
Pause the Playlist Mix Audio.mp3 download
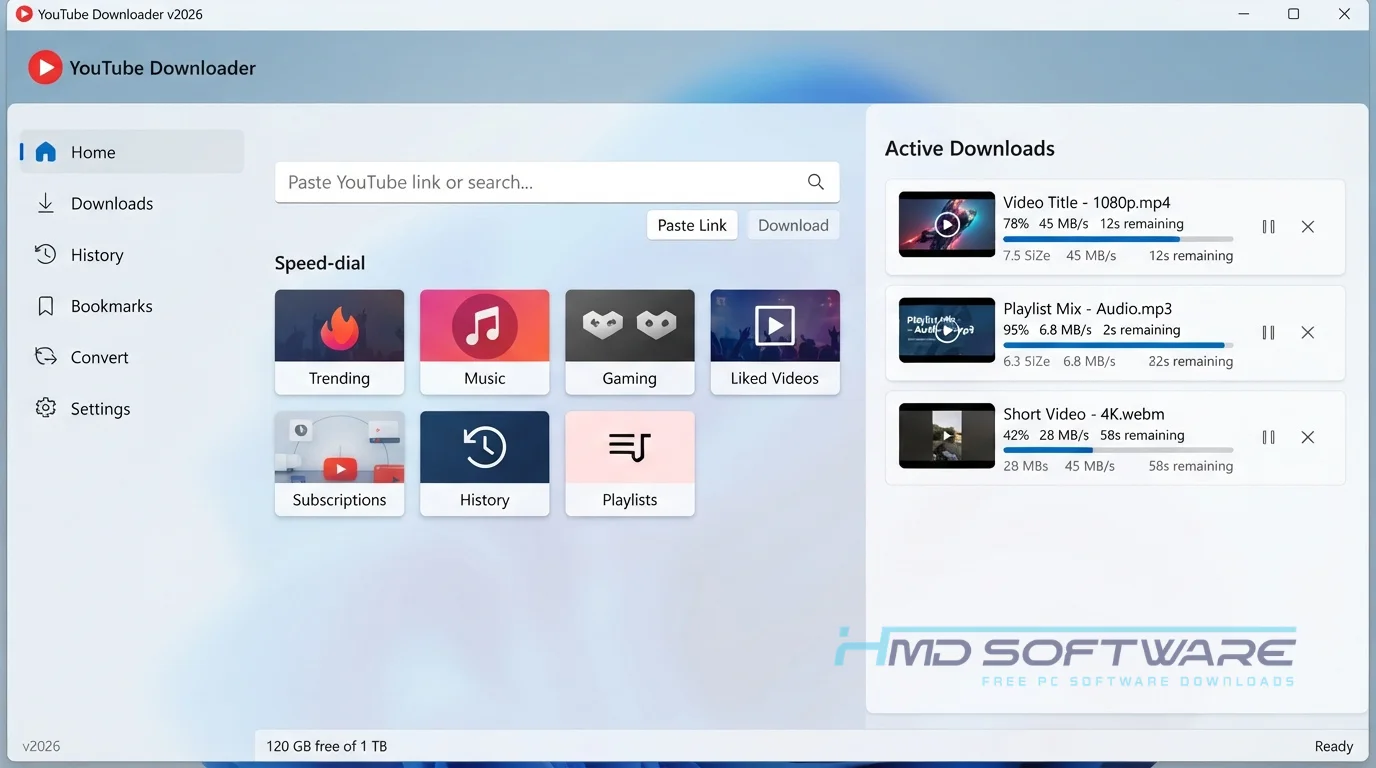1269,332
